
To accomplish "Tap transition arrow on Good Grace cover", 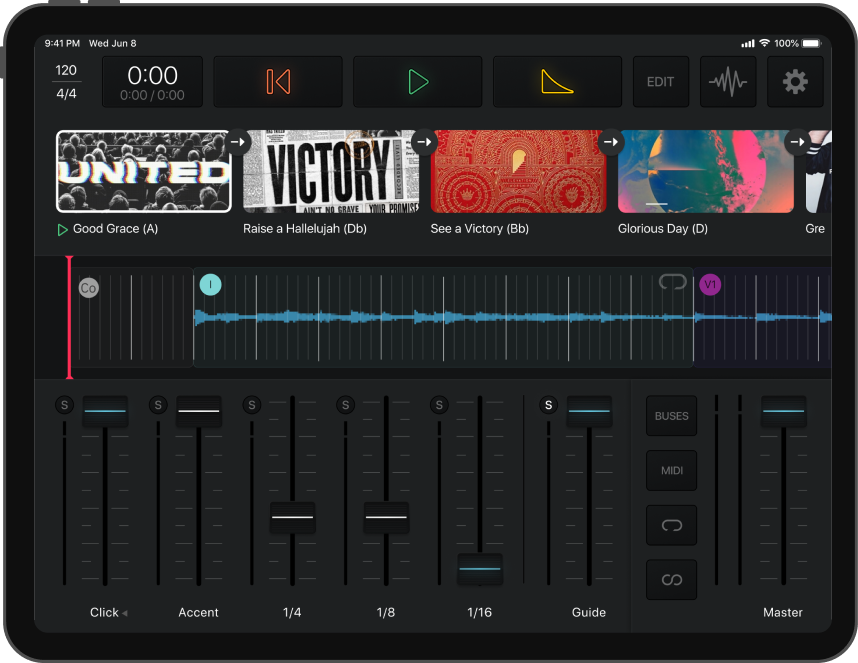I will click(x=237, y=142).
